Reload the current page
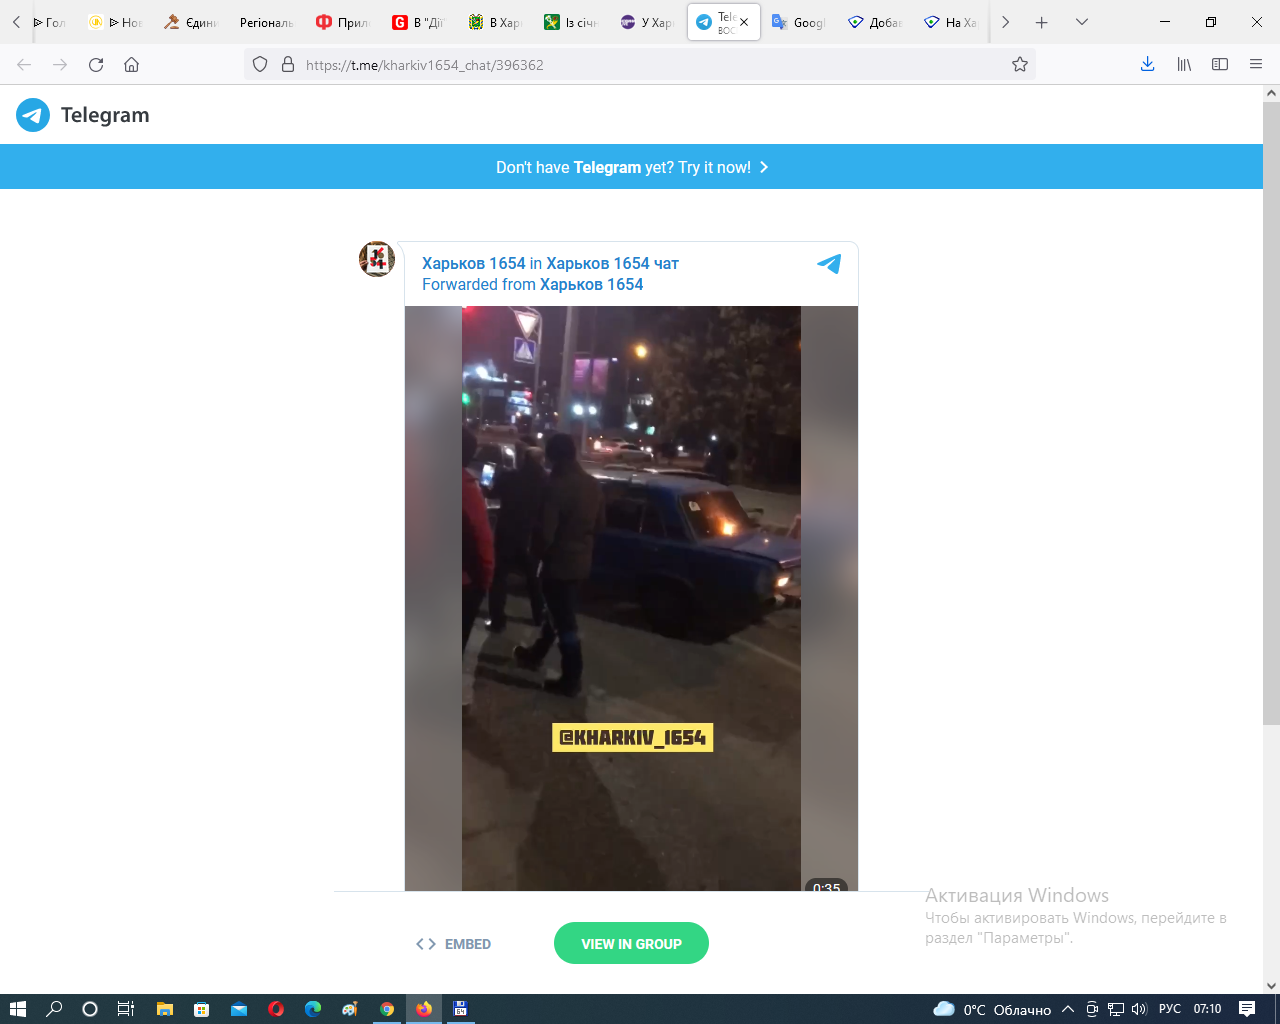The width and height of the screenshot is (1280, 1024). (96, 65)
